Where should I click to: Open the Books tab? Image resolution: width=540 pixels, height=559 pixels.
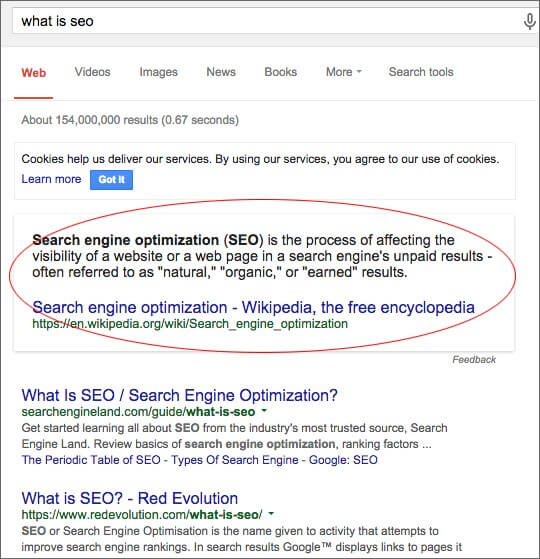[x=281, y=72]
